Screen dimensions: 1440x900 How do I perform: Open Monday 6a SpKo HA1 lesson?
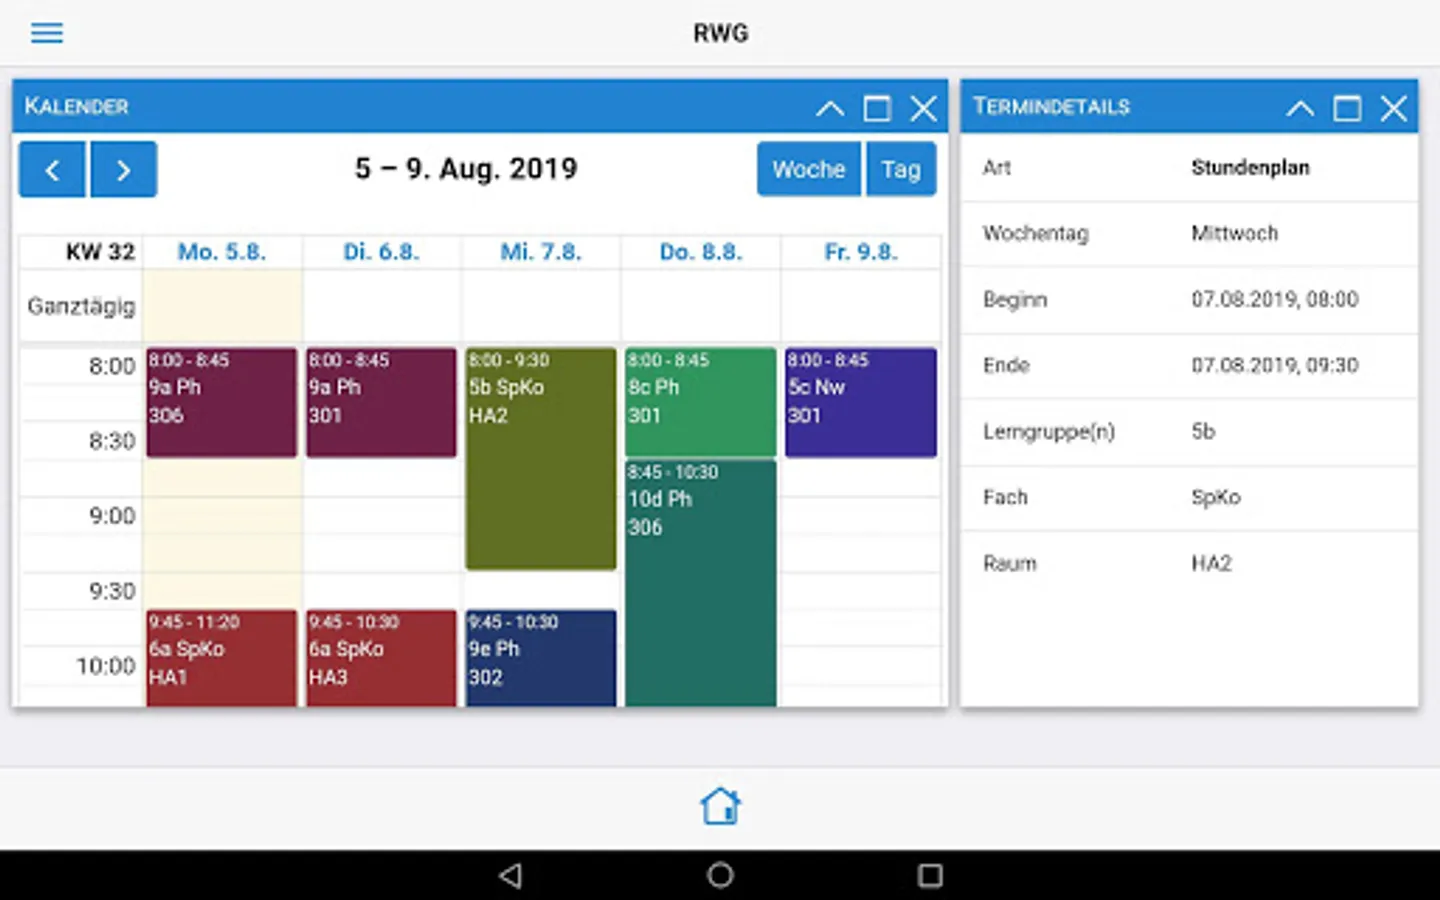point(222,658)
